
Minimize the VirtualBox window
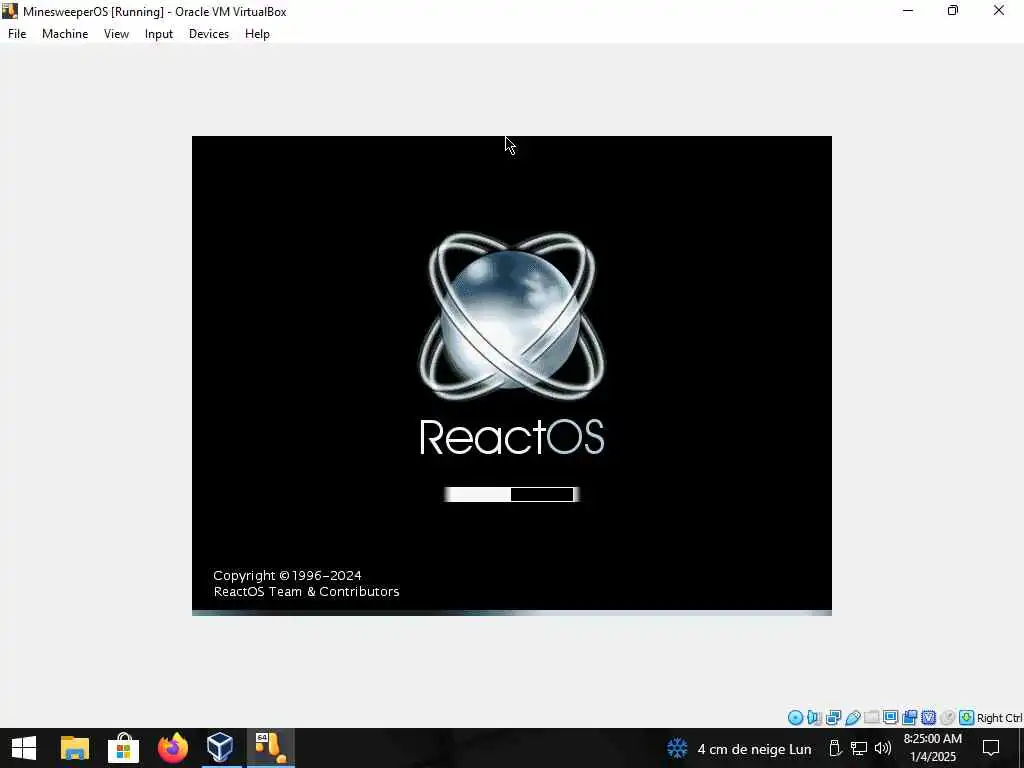908,11
